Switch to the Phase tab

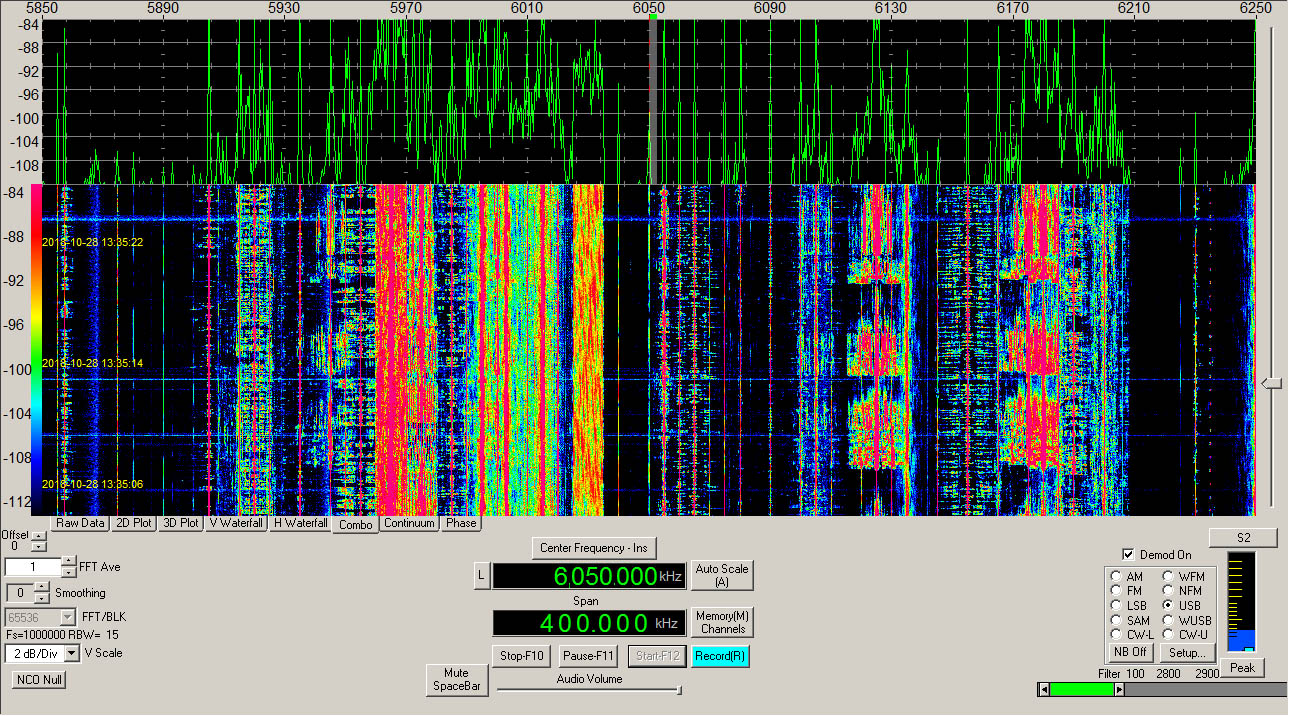point(461,523)
